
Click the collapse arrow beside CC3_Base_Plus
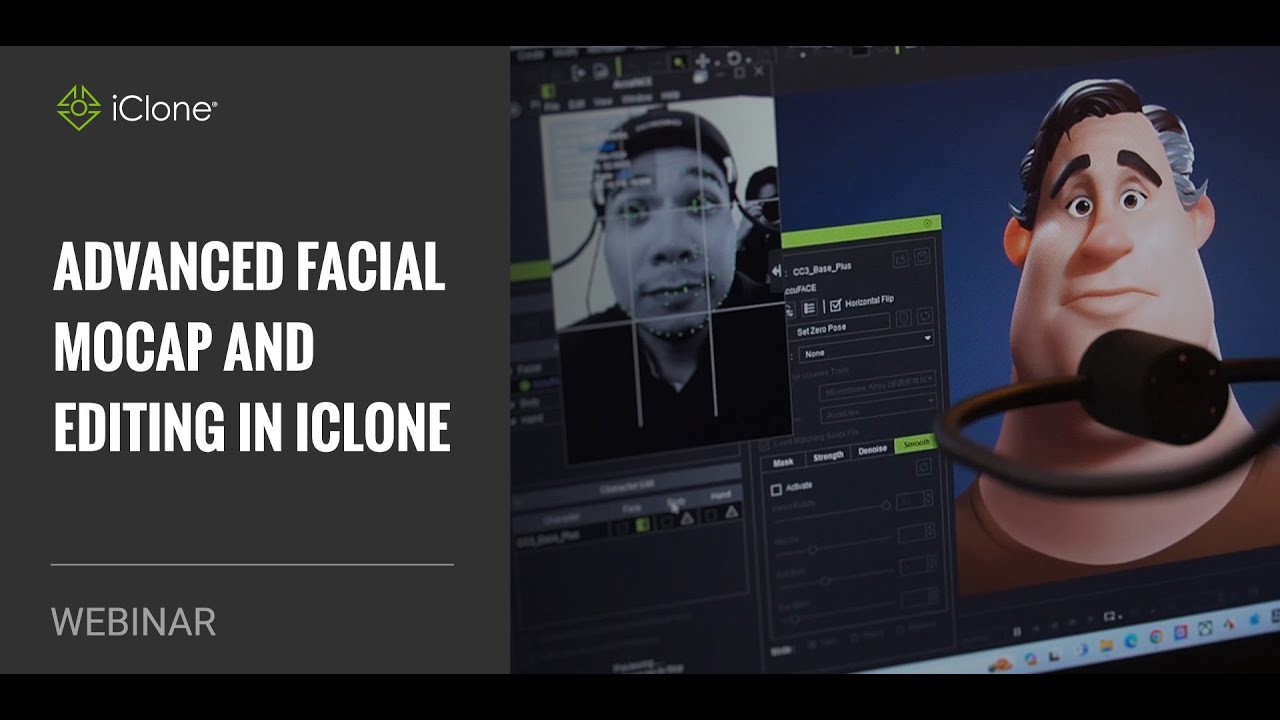tap(776, 271)
